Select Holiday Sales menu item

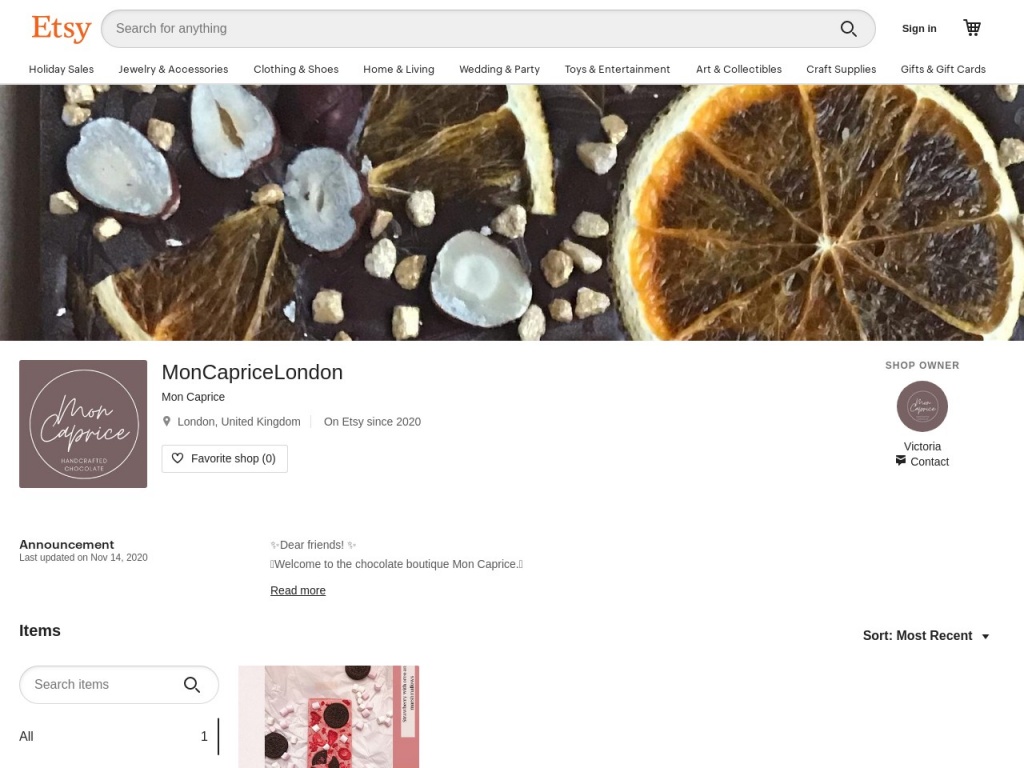[61, 69]
